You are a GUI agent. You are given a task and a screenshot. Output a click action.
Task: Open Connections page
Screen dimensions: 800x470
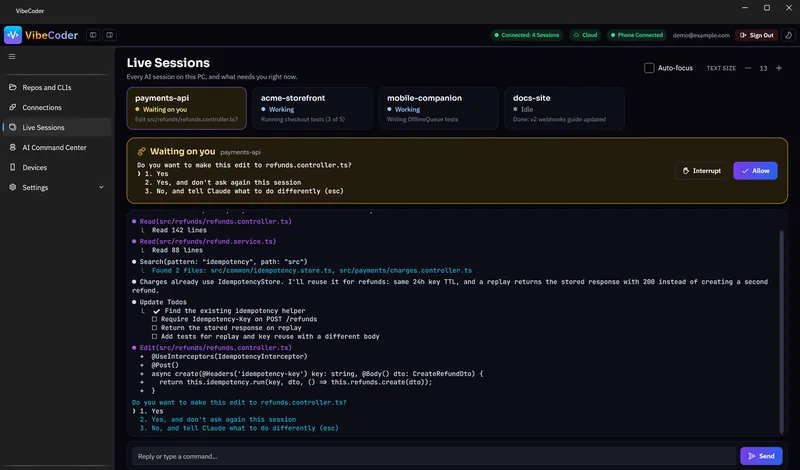tap(57, 107)
